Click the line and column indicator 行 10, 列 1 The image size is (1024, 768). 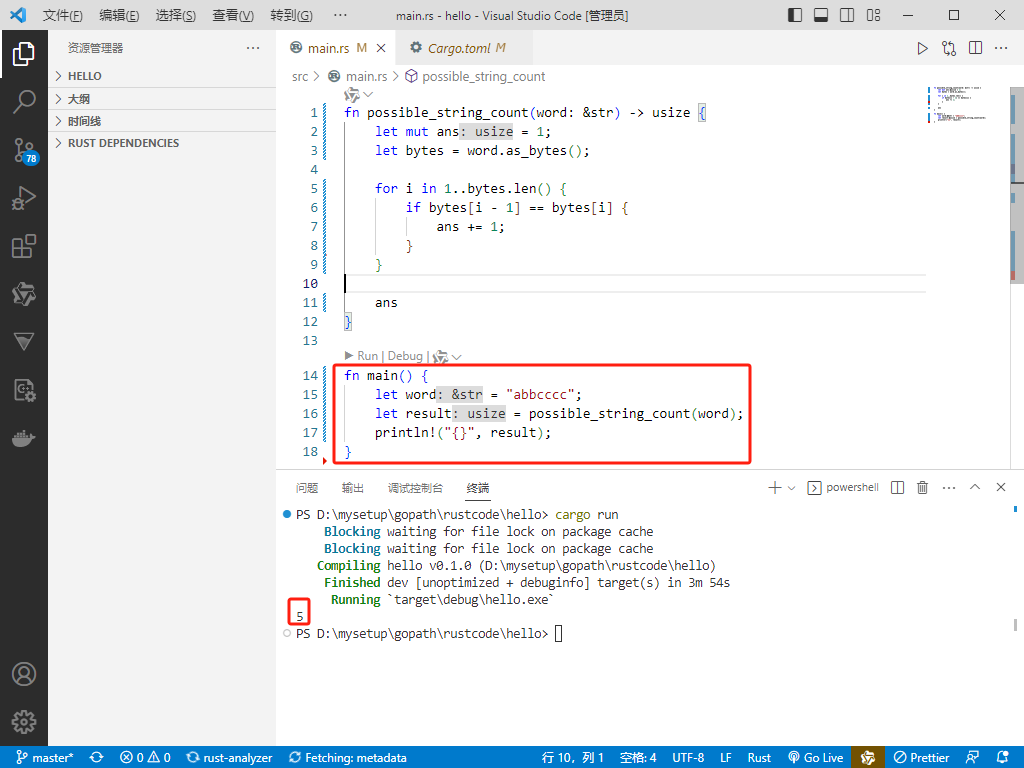(573, 758)
